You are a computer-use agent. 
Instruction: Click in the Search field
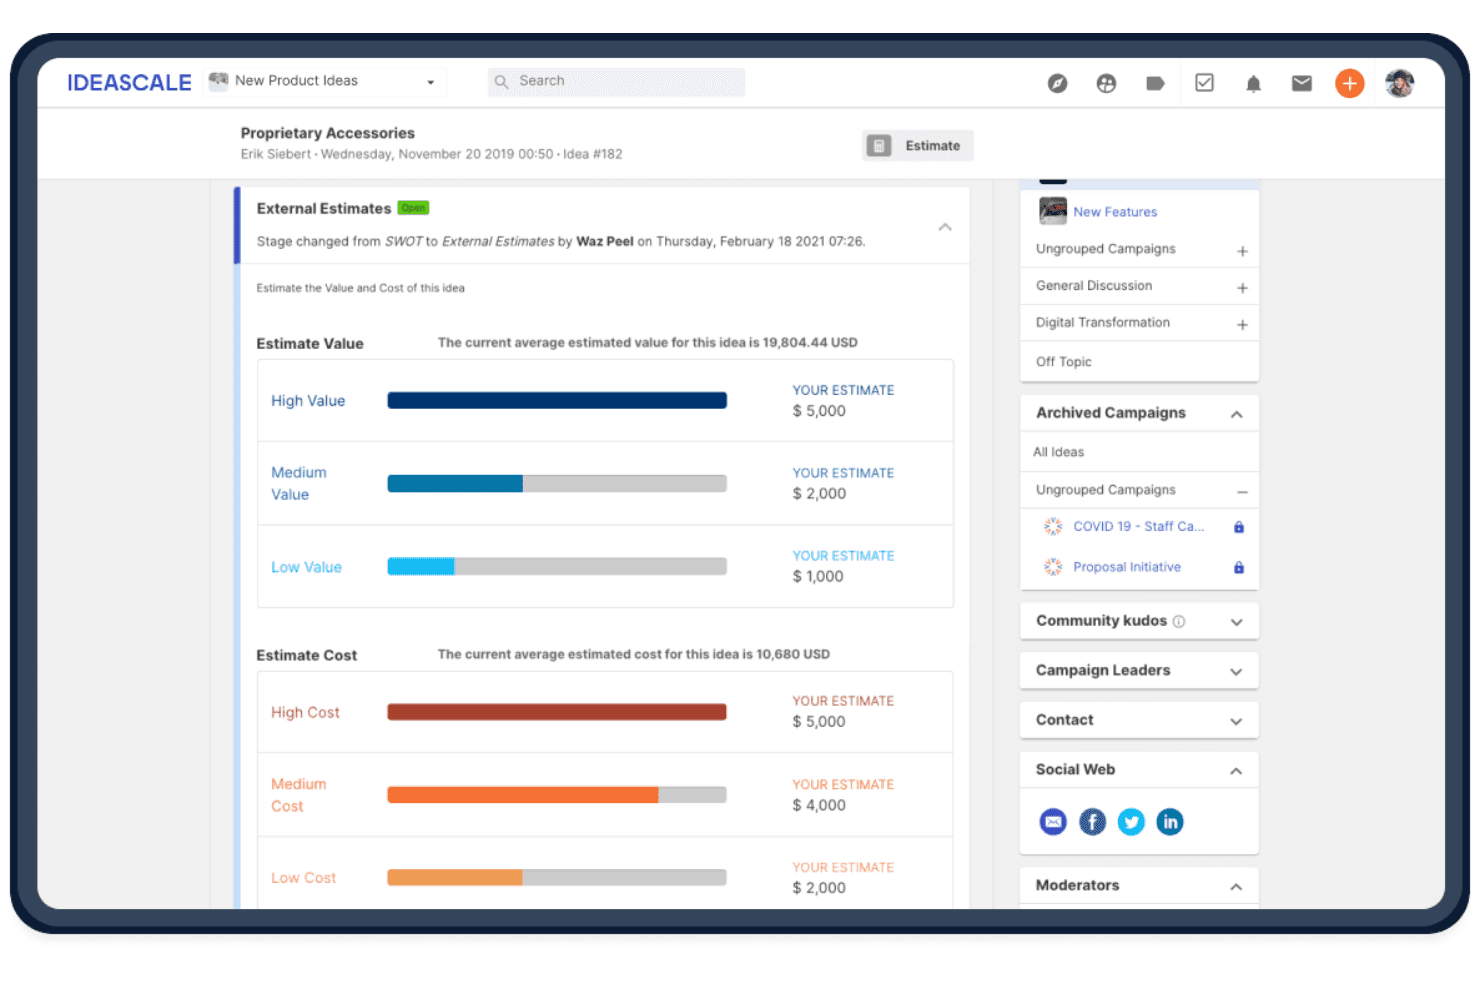[616, 82]
